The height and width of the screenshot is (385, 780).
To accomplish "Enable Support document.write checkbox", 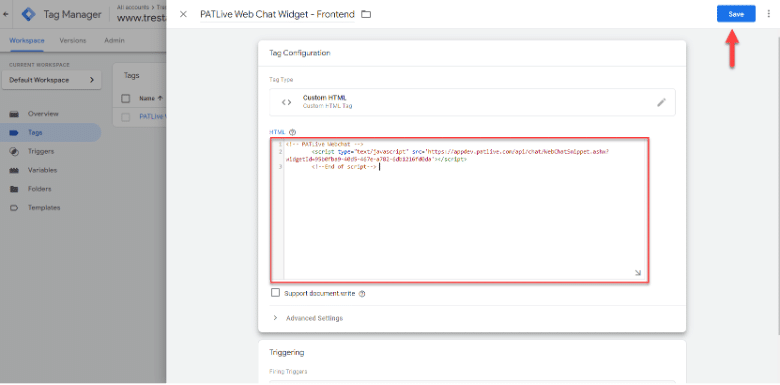I will point(275,292).
